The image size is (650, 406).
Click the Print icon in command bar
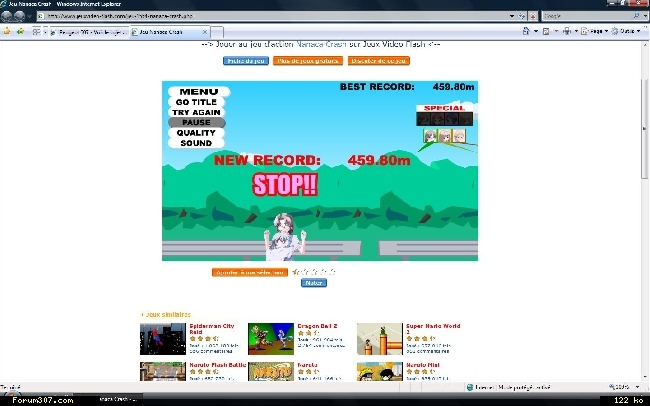(x=567, y=31)
